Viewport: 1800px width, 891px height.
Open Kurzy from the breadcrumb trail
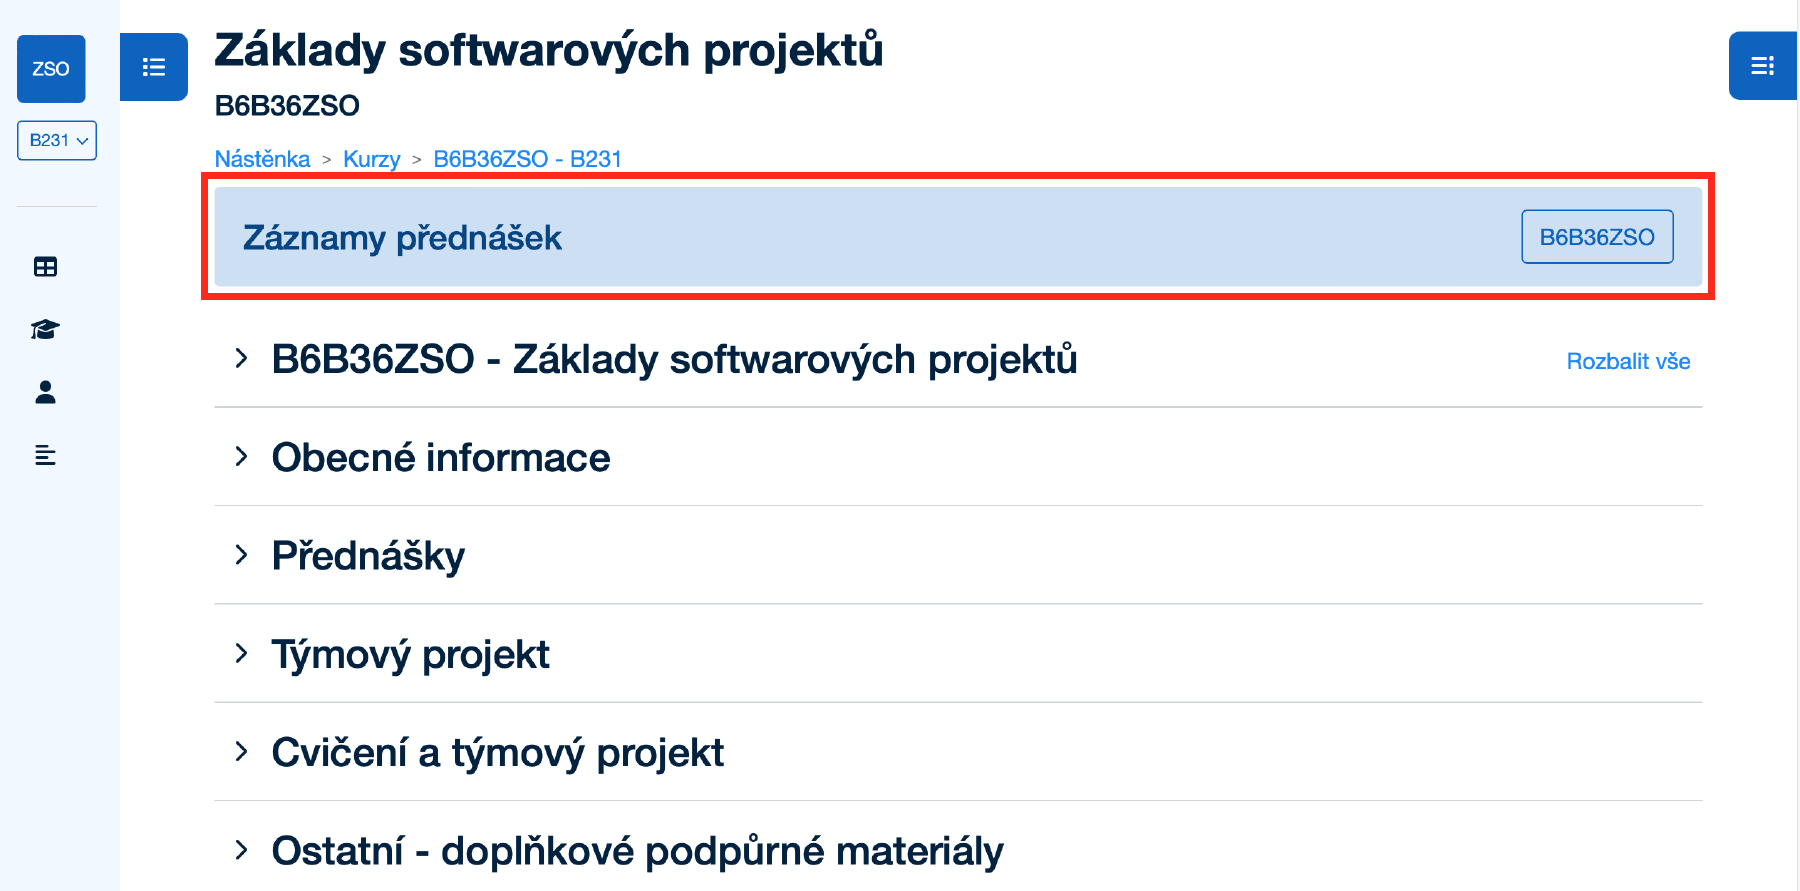(372, 158)
